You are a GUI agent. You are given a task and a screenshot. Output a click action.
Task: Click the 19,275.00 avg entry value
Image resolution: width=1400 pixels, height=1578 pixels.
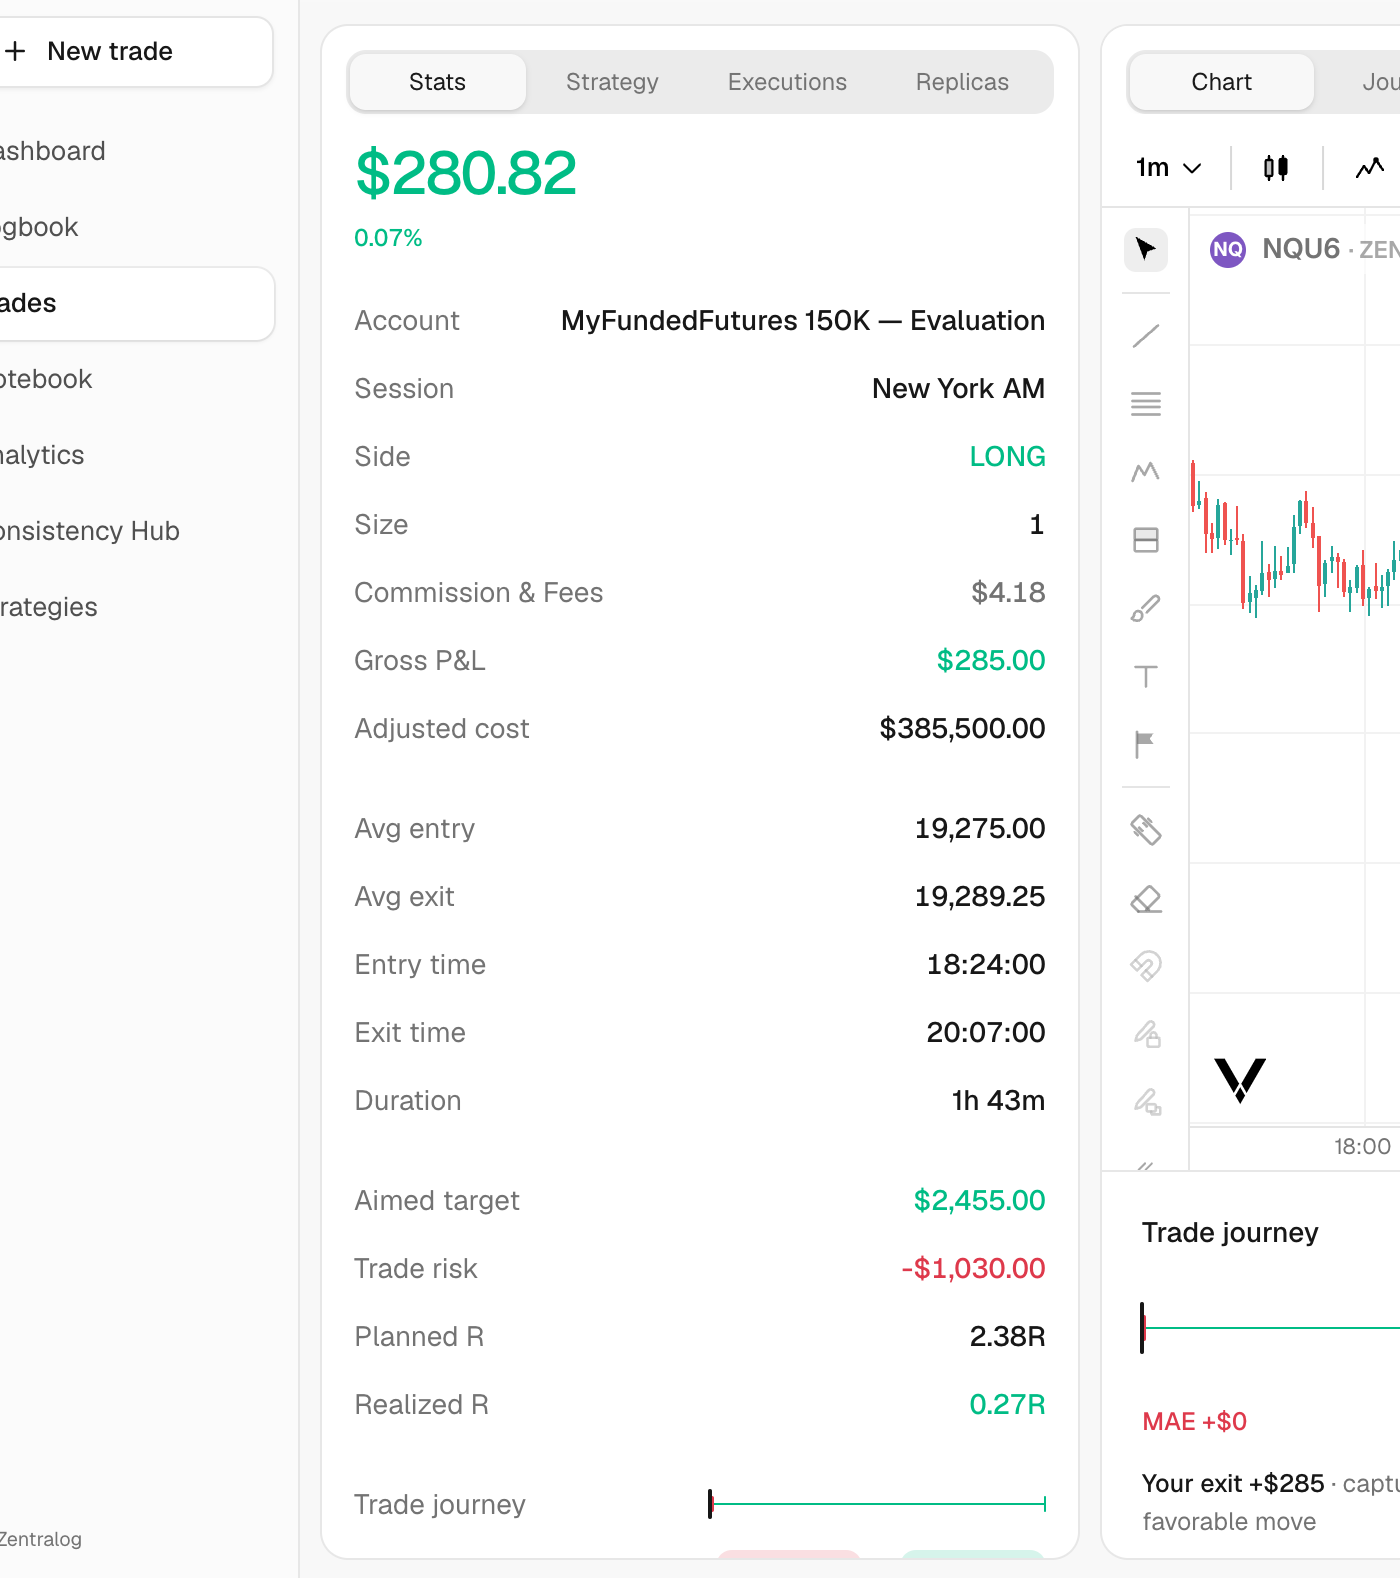pos(980,829)
